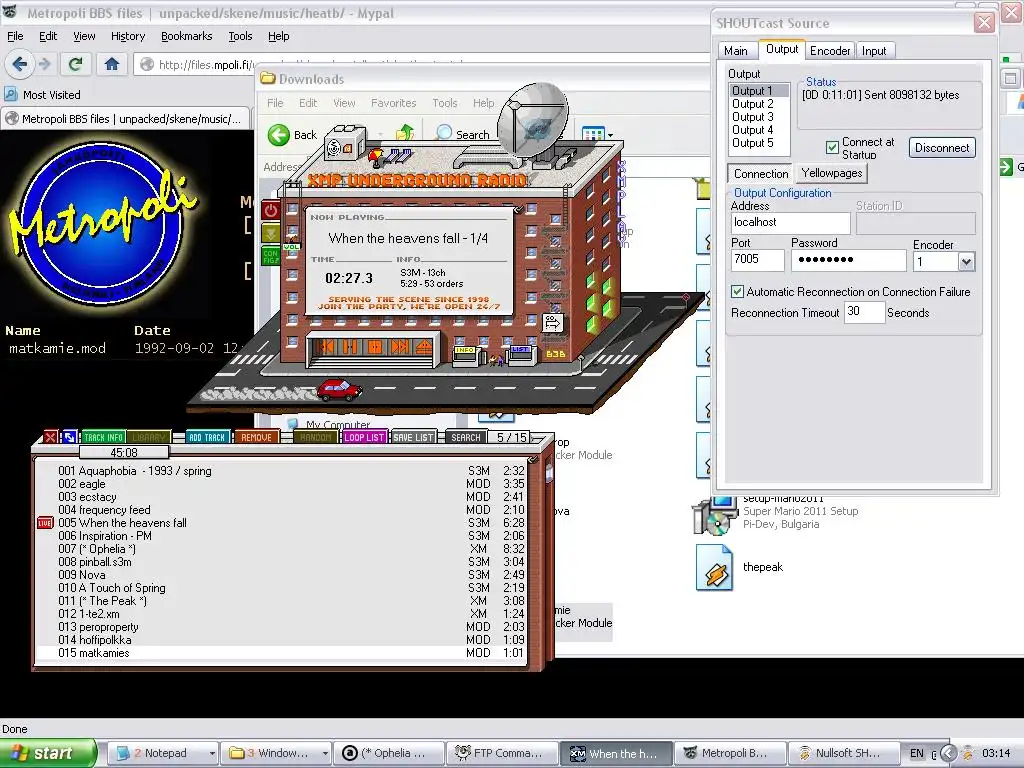Screen dimensions: 1024x768
Task: Click the REMOVE playlist button
Action: click(256, 438)
